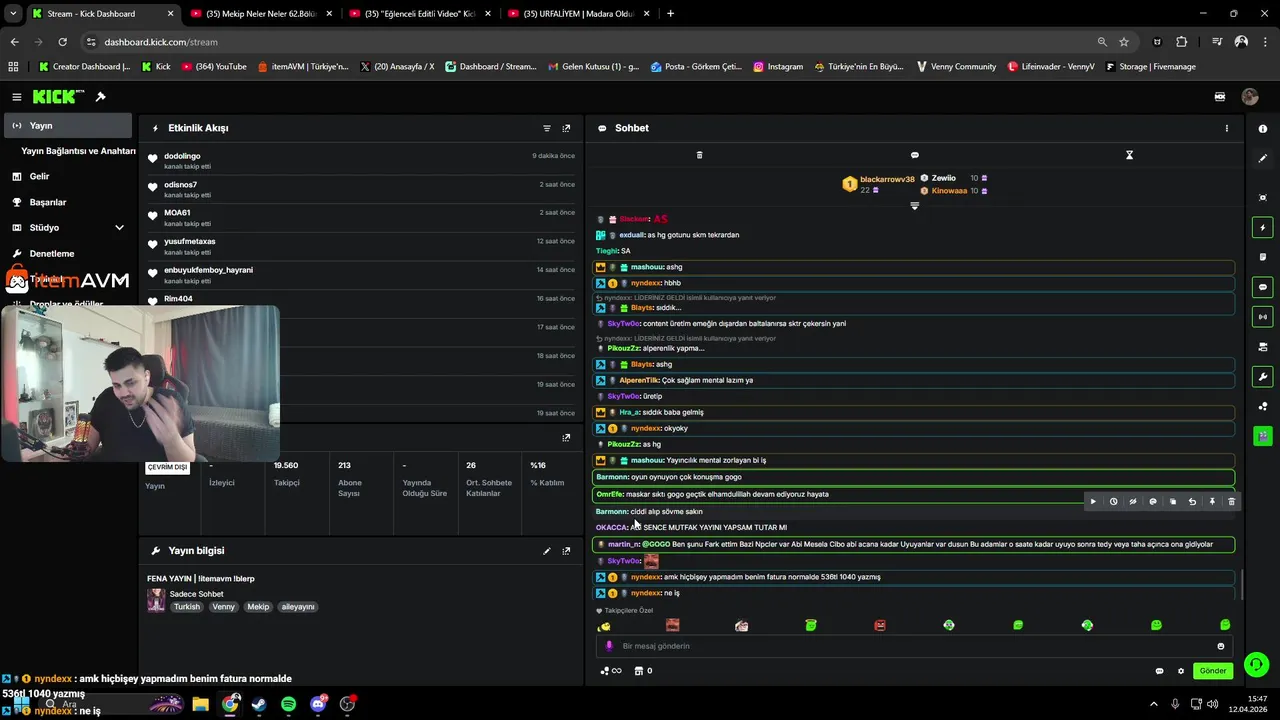Click the trash icon at top of chat
Screen dimensions: 1280x720
pos(699,155)
